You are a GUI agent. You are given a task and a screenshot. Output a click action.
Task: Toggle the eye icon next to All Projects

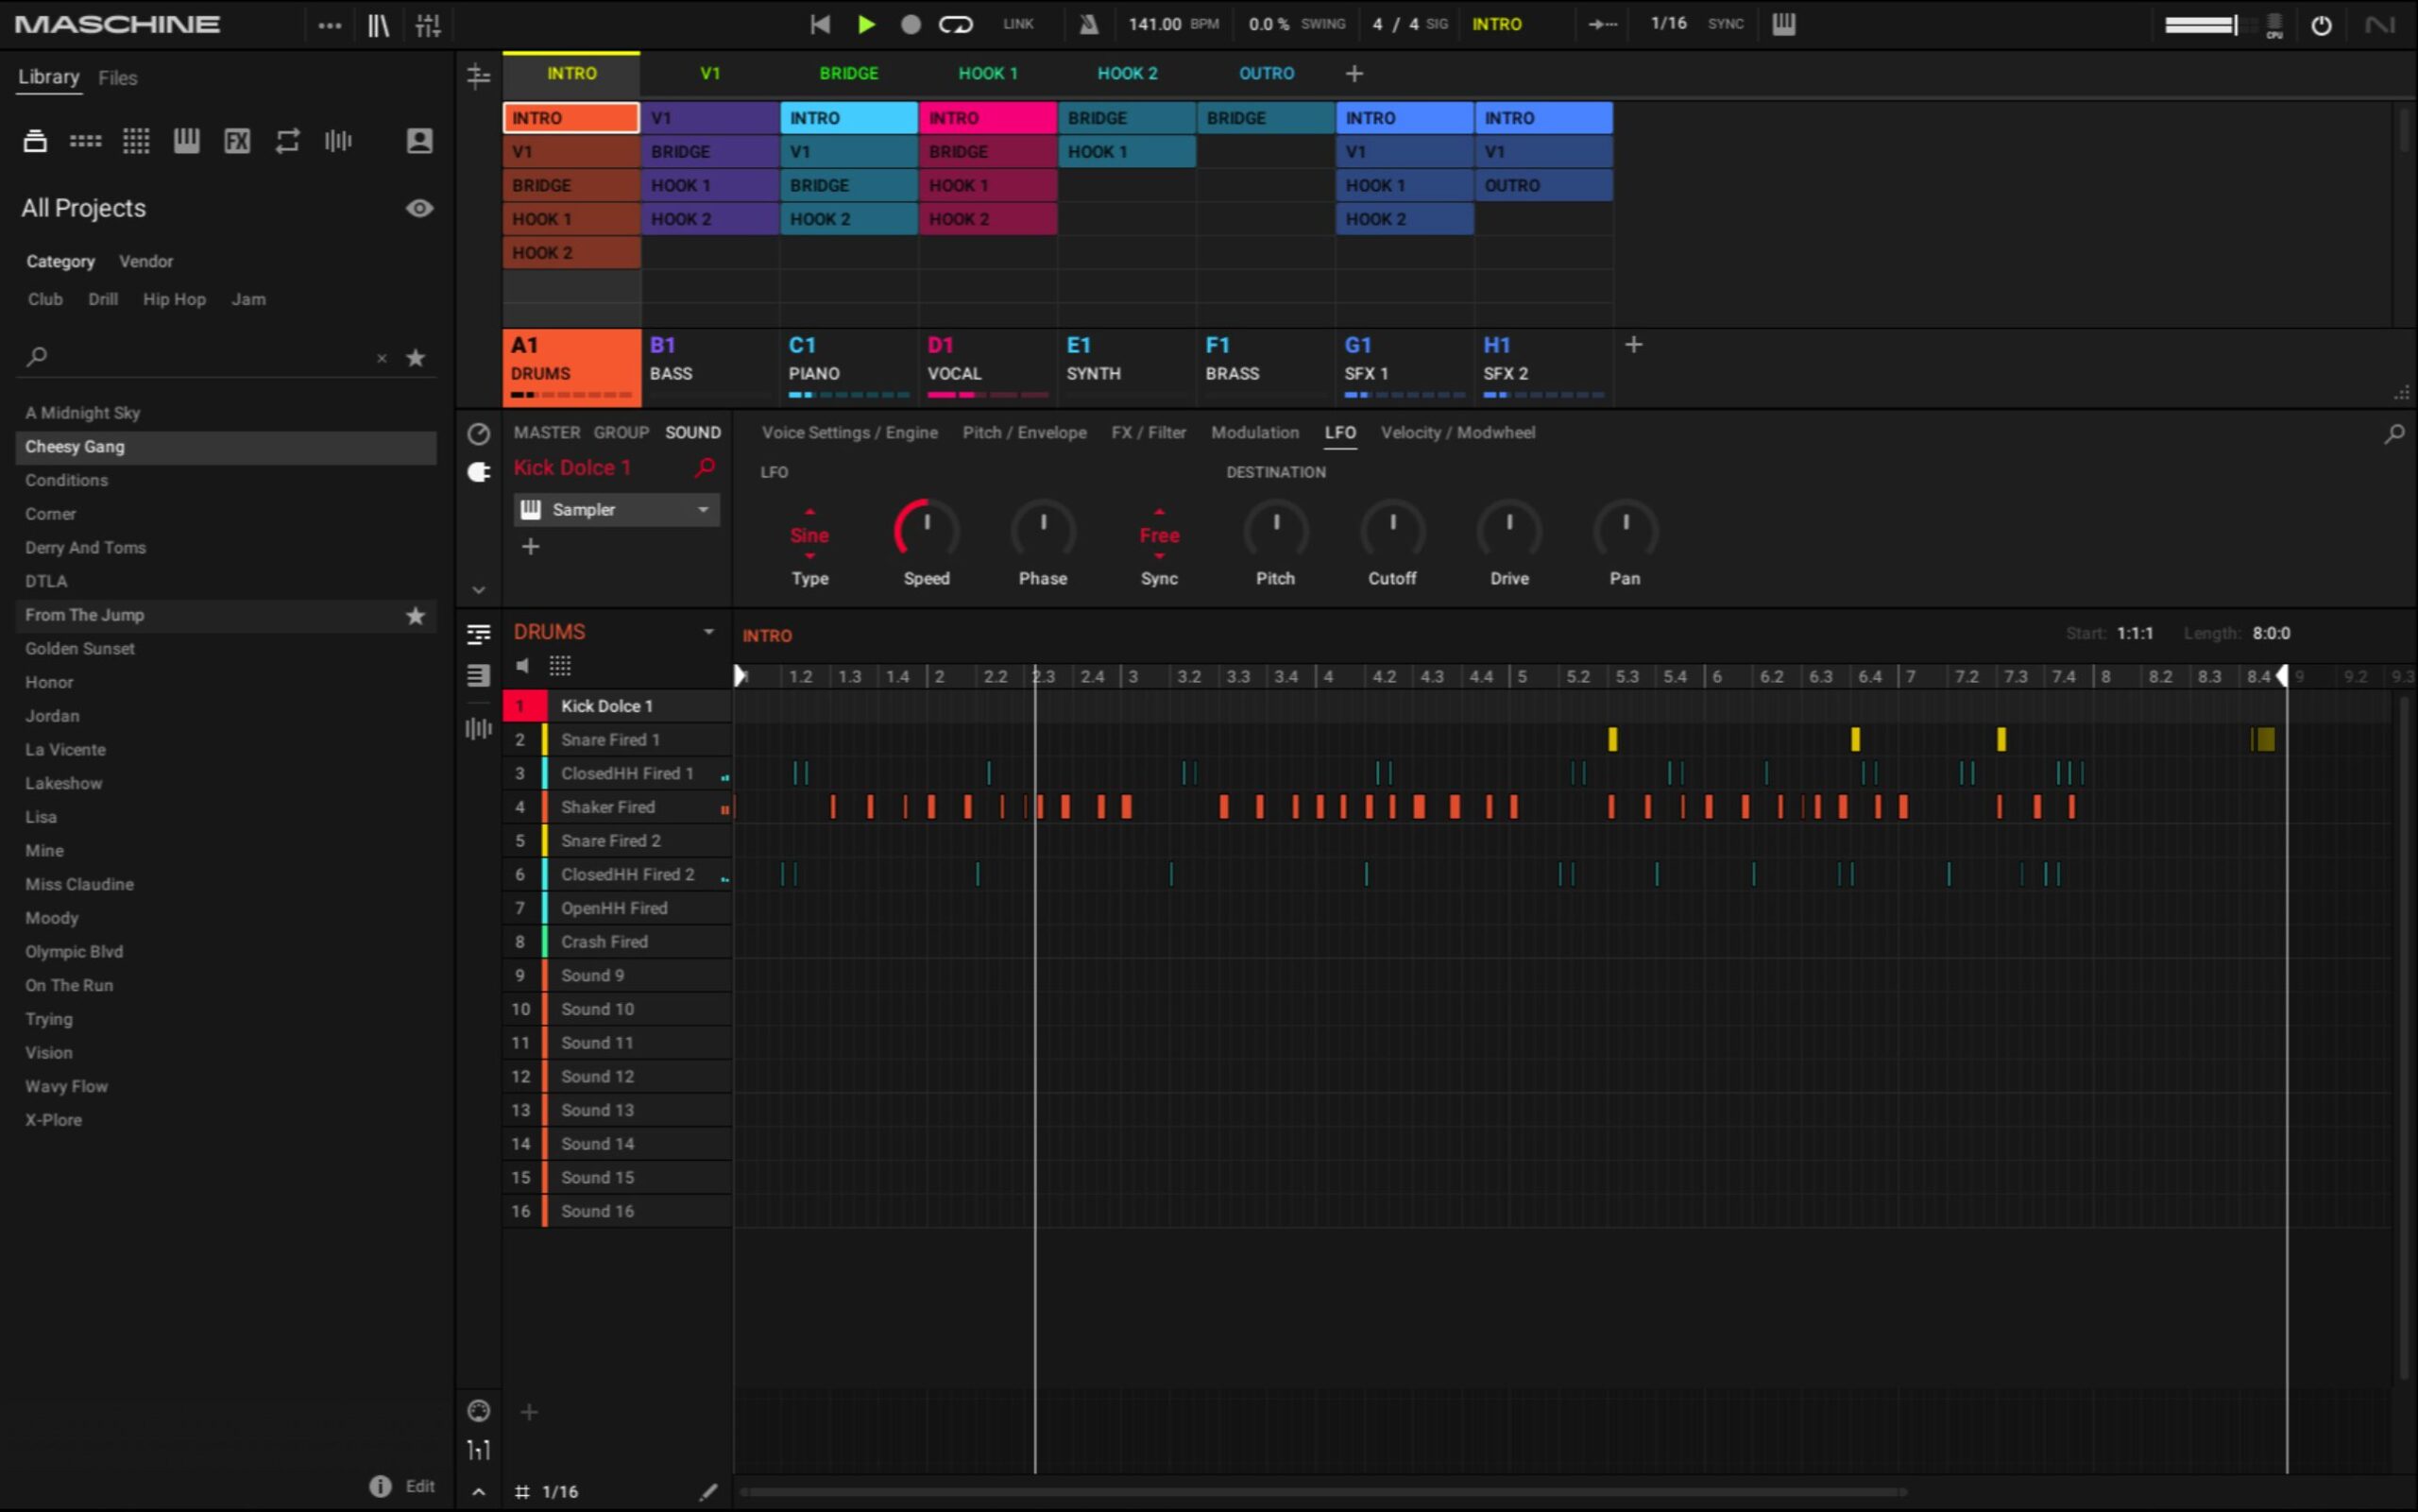420,208
